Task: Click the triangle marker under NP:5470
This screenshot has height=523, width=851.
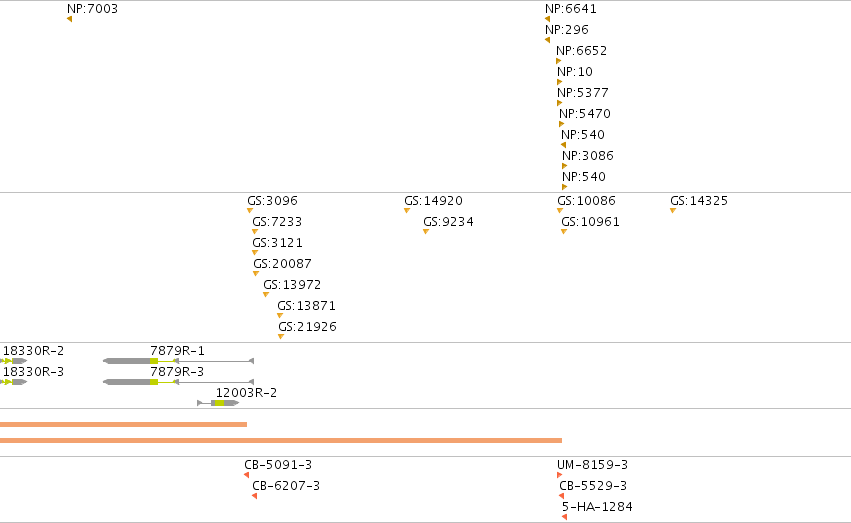Action: click(x=561, y=124)
